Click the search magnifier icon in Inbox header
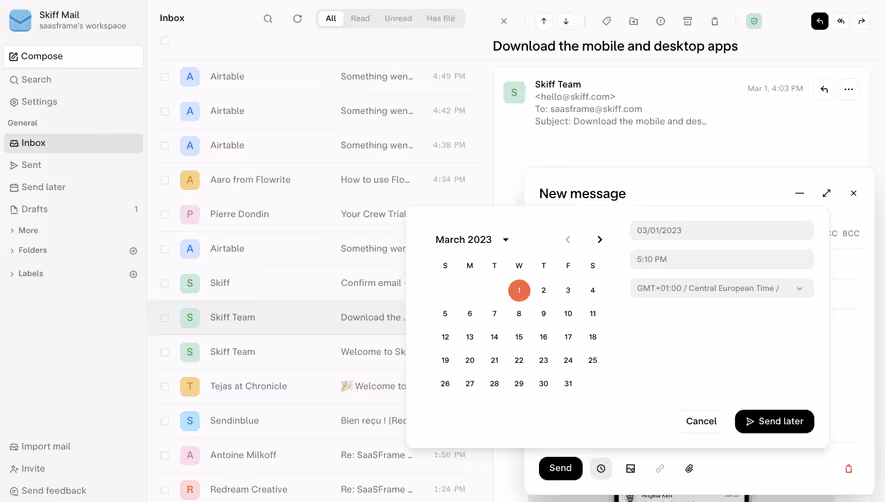This screenshot has width=885, height=502. tap(268, 19)
